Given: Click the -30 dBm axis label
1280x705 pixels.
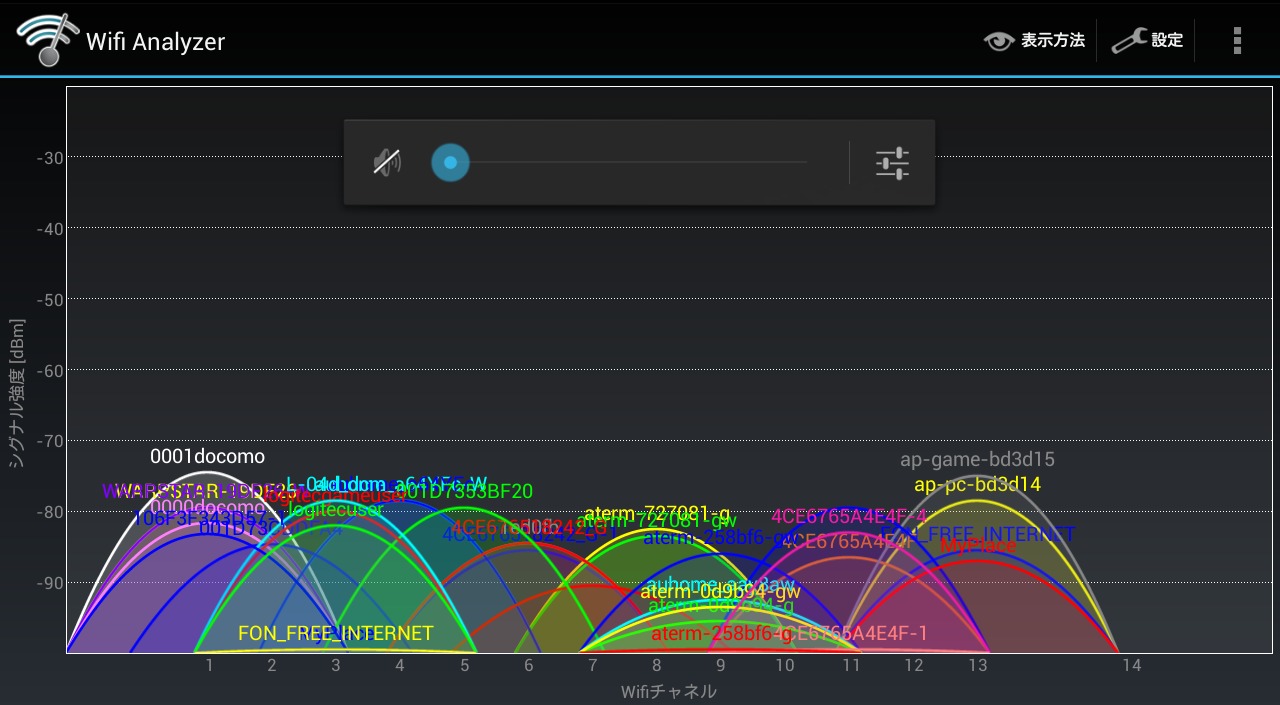Looking at the screenshot, I should [50, 157].
